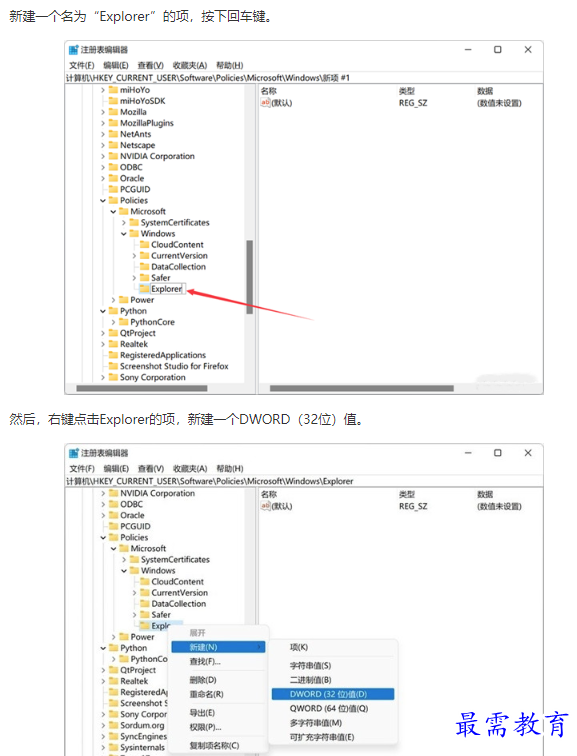Expand the CurrentVersion node in upper window
Image resolution: width=577 pixels, height=756 pixels.
pyautogui.click(x=134, y=256)
